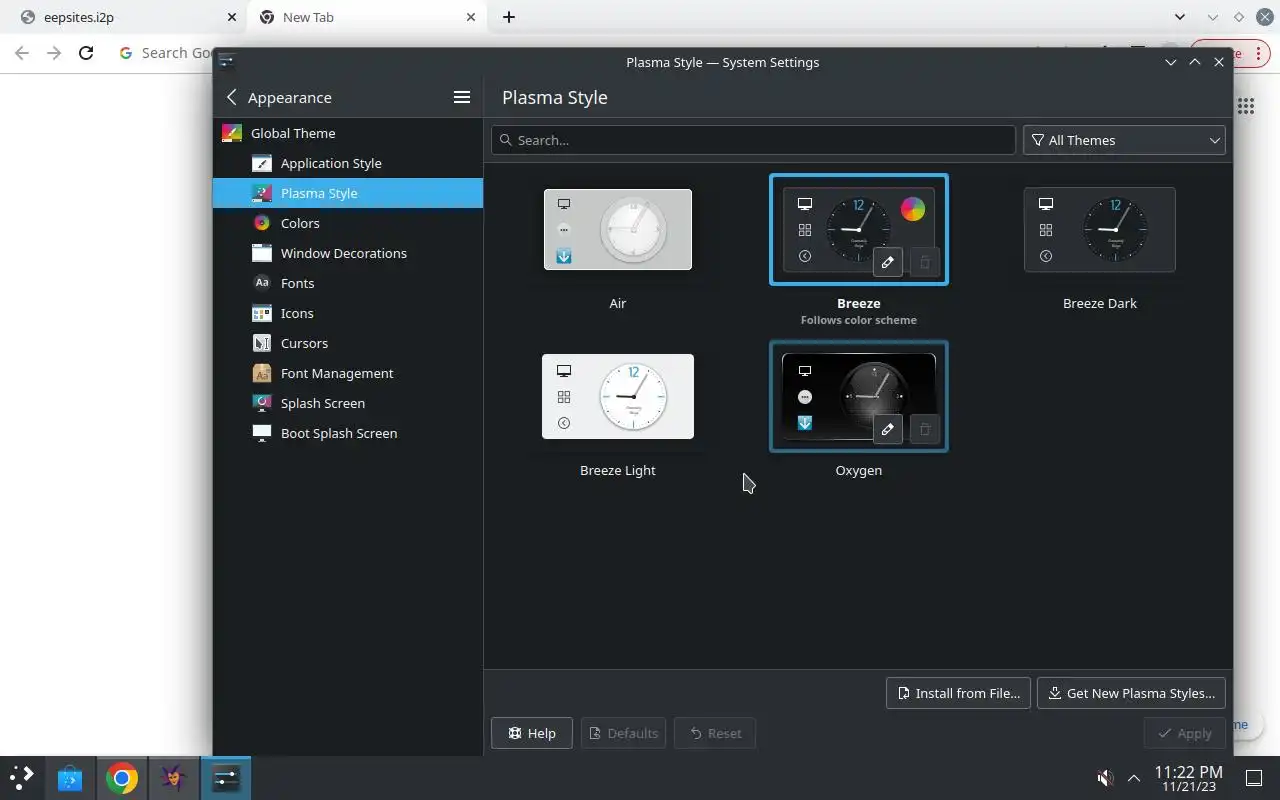
Task: Open Font Management page
Action: [x=348, y=373]
